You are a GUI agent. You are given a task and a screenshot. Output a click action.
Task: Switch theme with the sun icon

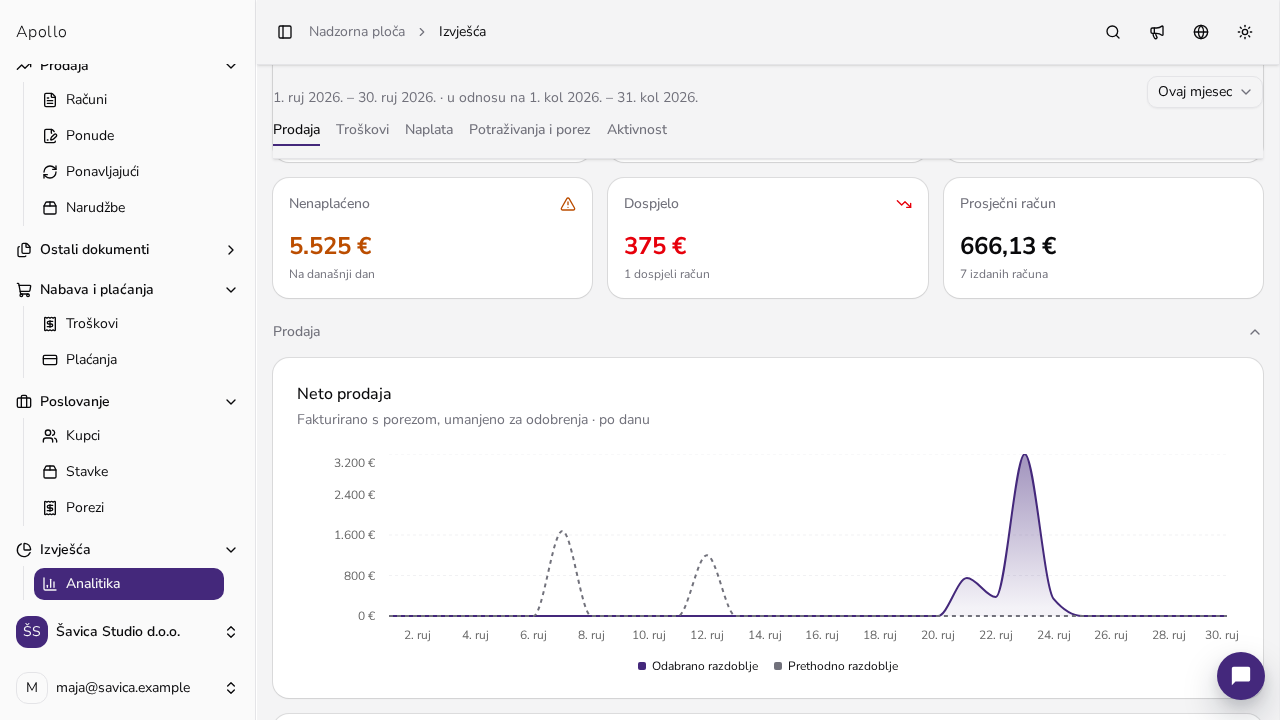tap(1245, 32)
